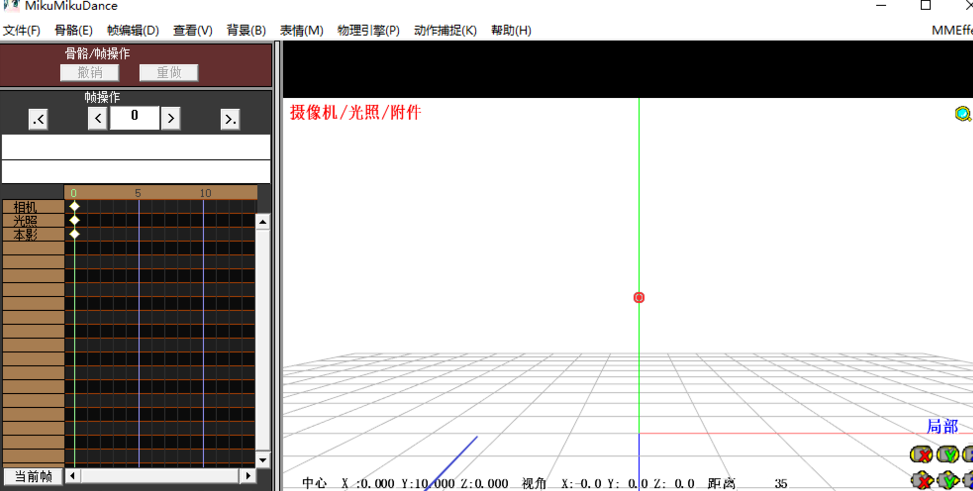Open the MMEffect menu

point(952,30)
